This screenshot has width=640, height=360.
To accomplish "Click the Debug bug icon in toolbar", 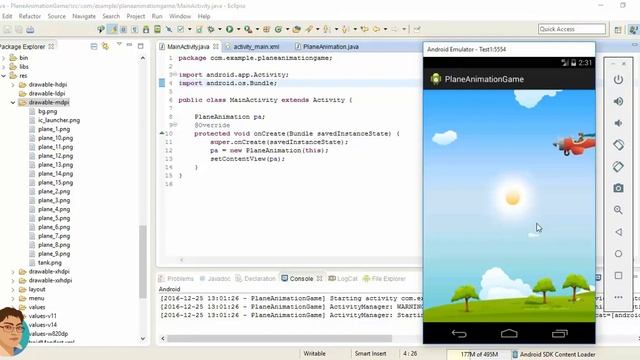I will click(211, 29).
